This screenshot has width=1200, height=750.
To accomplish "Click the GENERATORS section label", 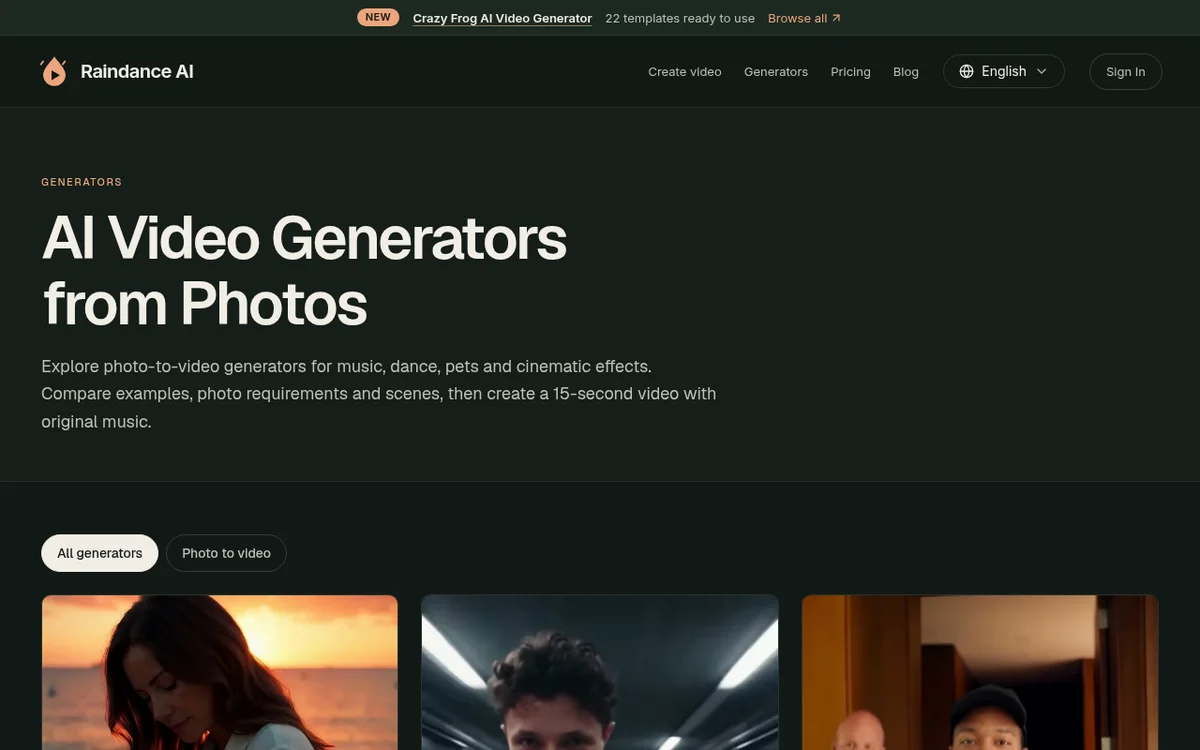I will pos(82,182).
